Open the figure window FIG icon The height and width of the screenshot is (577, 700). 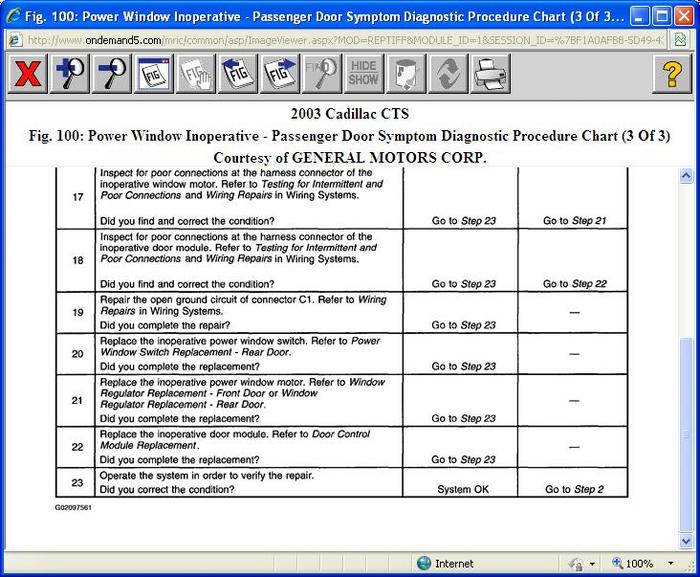pyautogui.click(x=154, y=73)
